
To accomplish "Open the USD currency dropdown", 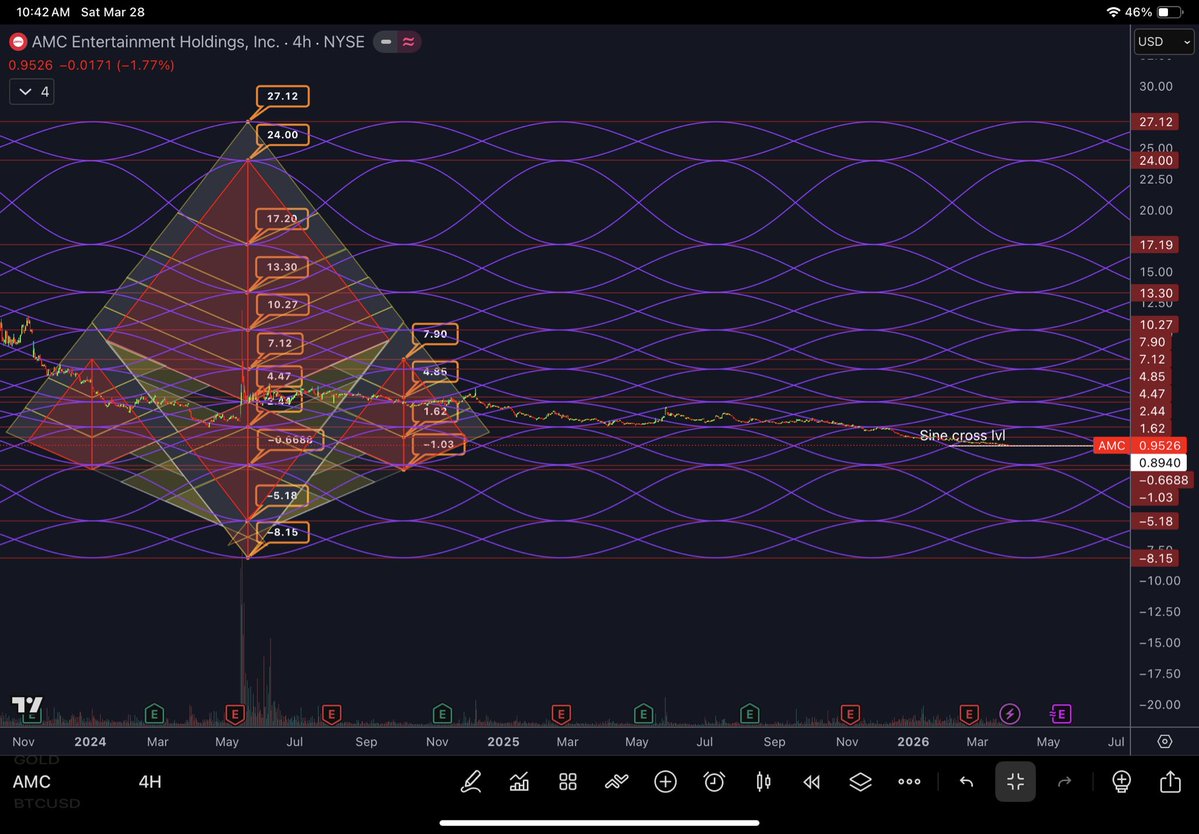I will pos(1161,41).
